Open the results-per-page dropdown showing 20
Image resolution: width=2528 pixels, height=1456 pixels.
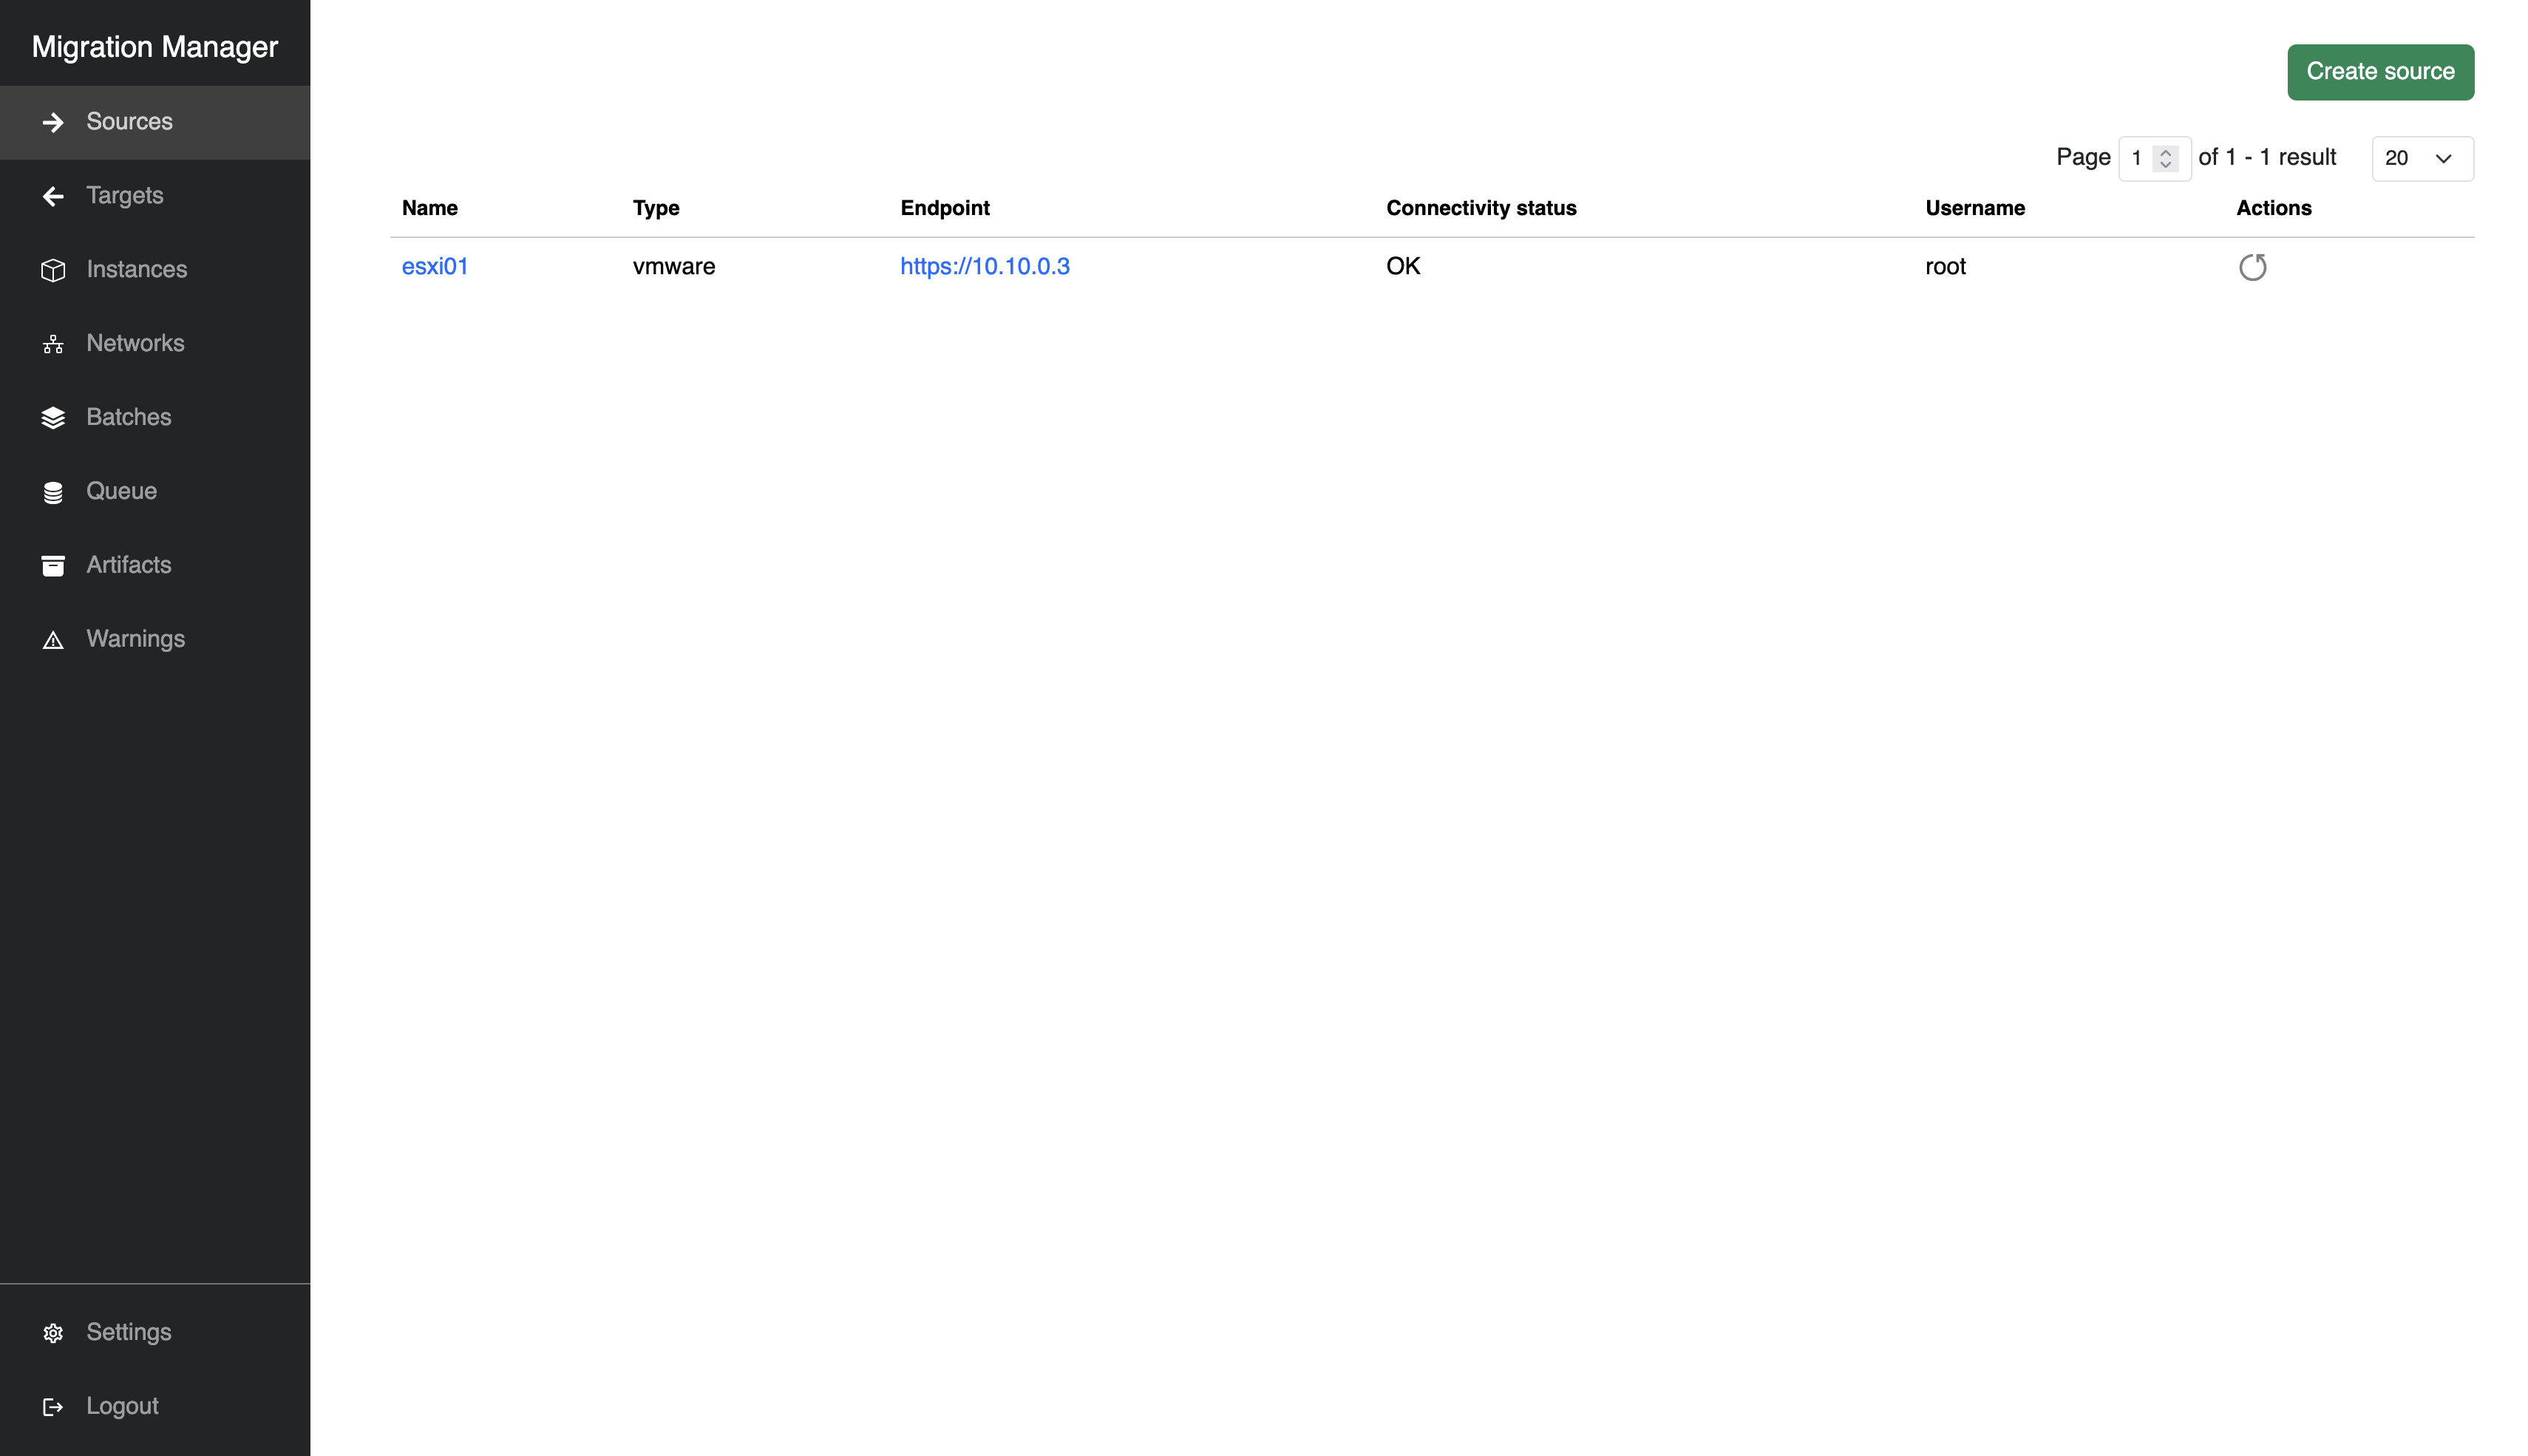(x=2422, y=158)
